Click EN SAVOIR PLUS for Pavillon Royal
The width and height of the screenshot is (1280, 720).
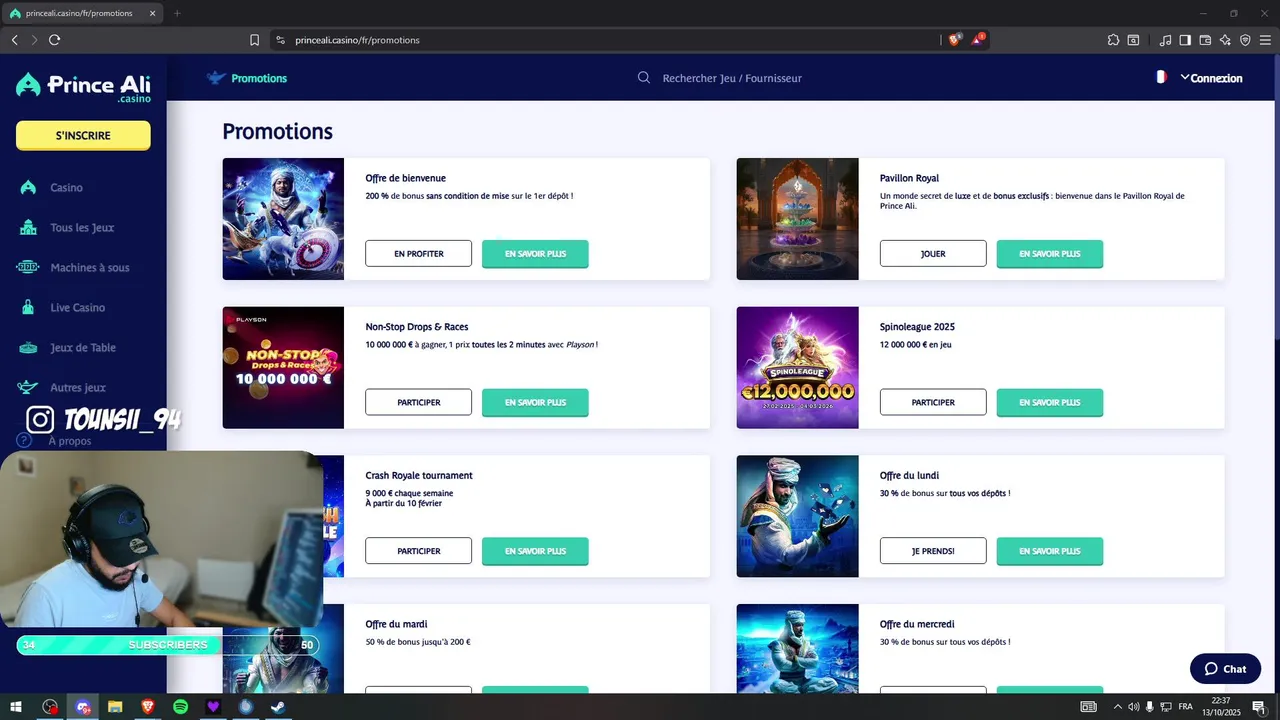click(1050, 254)
